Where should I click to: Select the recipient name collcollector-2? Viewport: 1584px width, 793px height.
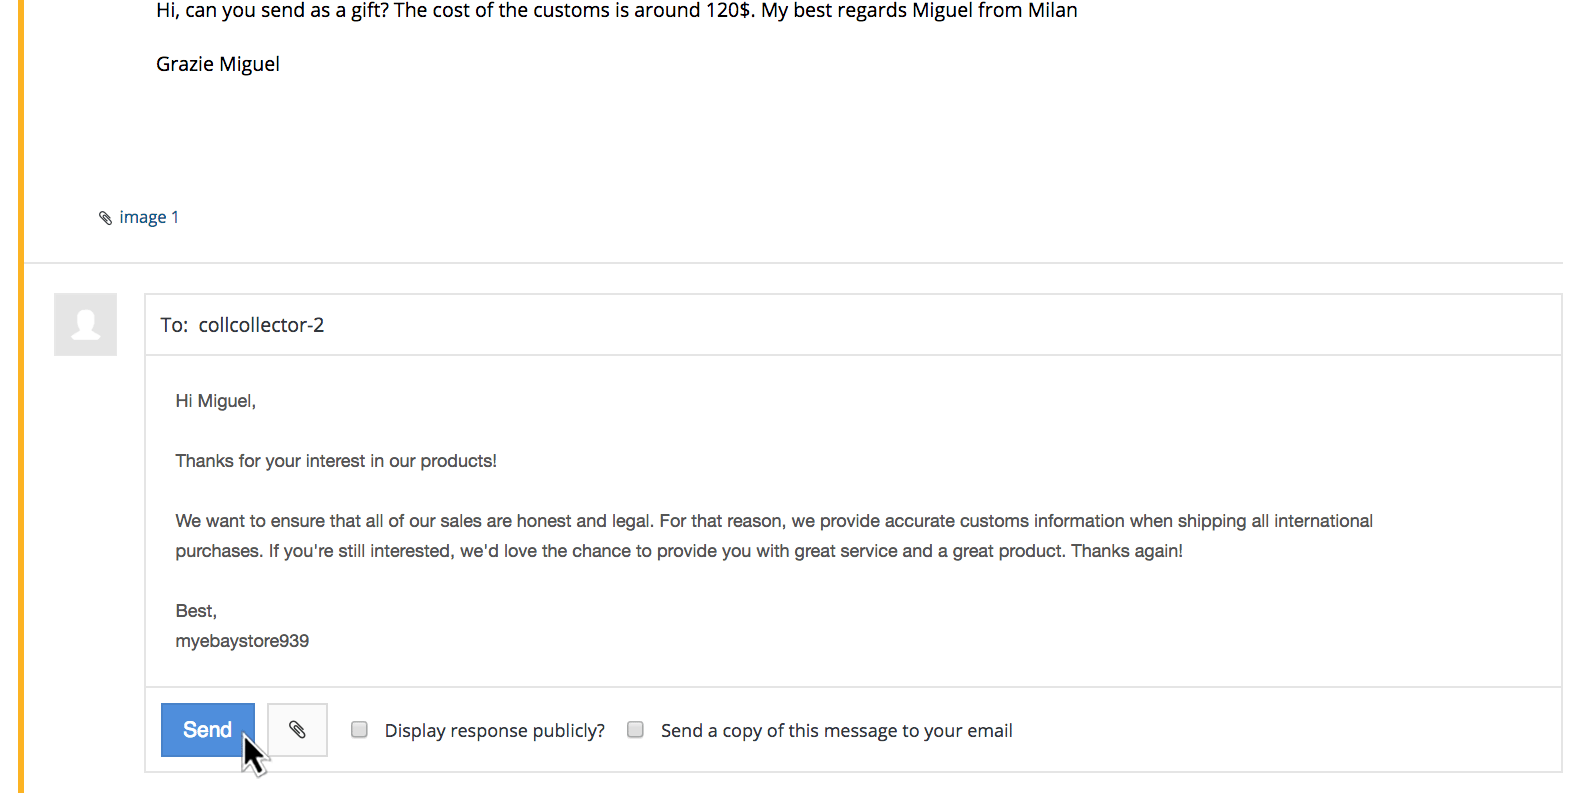(x=261, y=325)
